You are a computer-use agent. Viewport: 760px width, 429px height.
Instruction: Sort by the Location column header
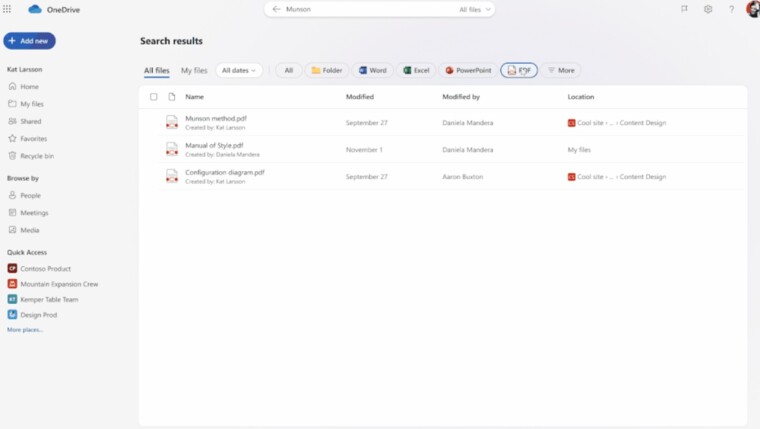(581, 97)
